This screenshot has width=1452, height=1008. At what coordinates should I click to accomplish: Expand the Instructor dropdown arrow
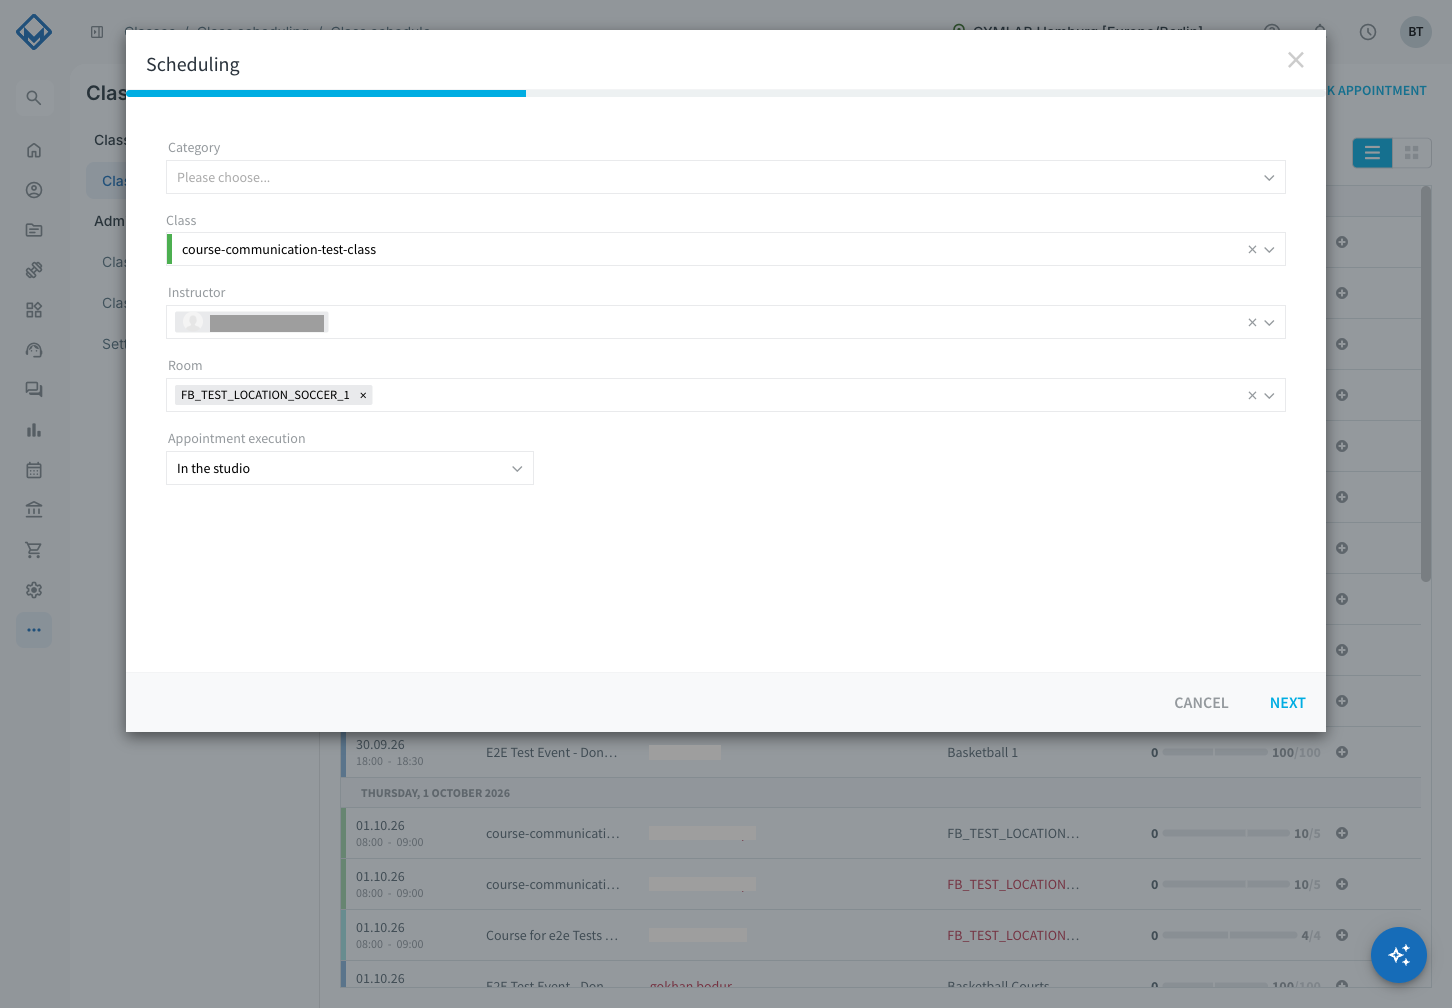1269,322
